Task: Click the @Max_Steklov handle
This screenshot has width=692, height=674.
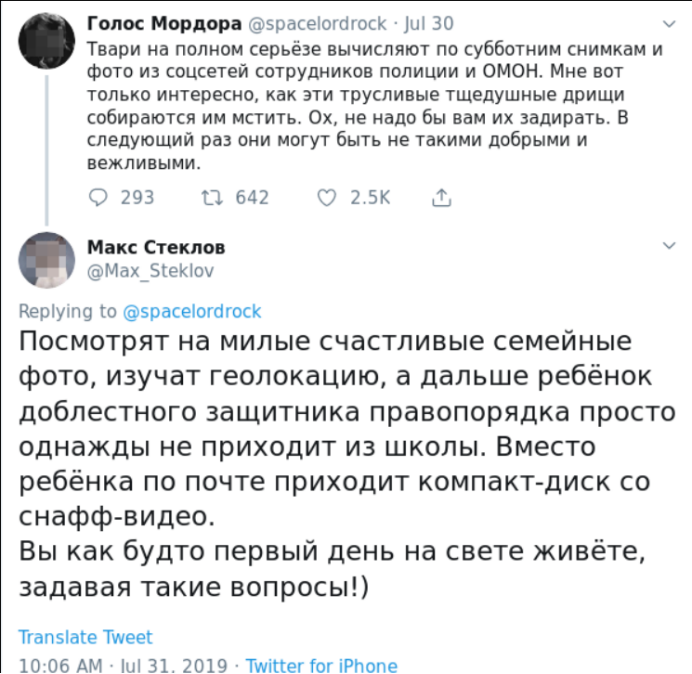Action: coord(152,270)
